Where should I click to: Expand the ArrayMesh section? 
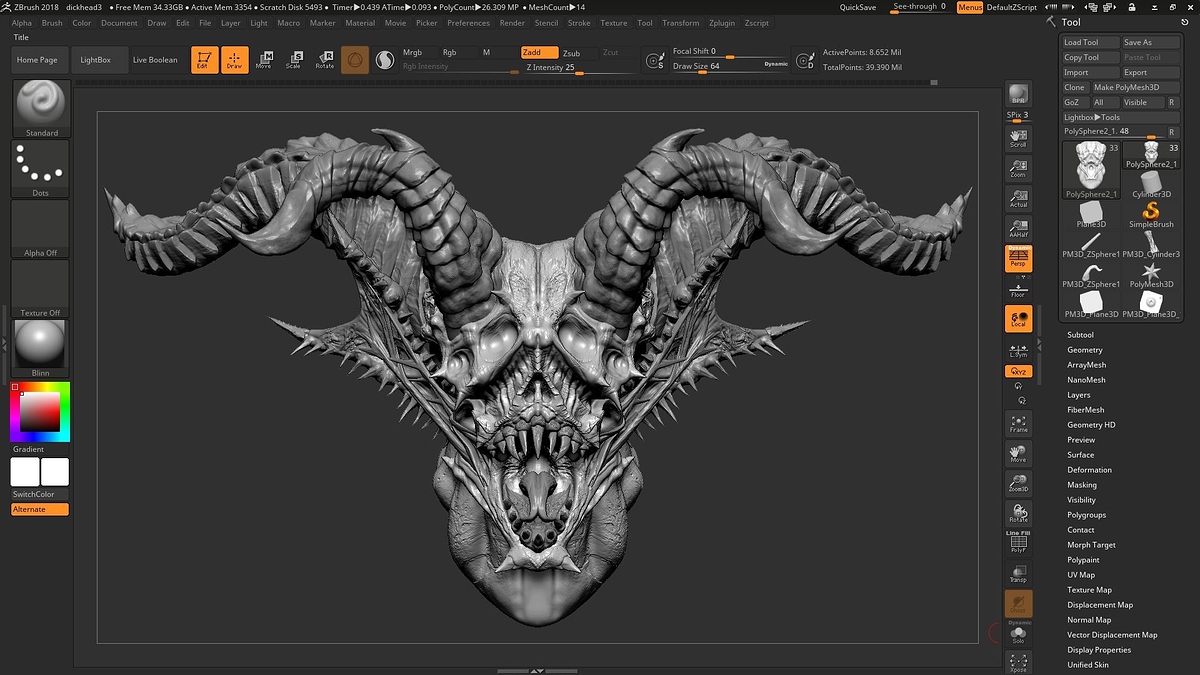pos(1086,365)
